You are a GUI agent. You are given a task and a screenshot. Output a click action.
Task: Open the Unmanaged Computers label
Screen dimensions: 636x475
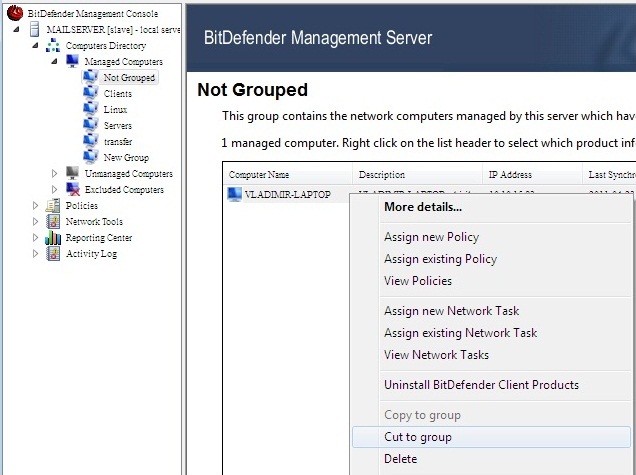[x=129, y=174]
